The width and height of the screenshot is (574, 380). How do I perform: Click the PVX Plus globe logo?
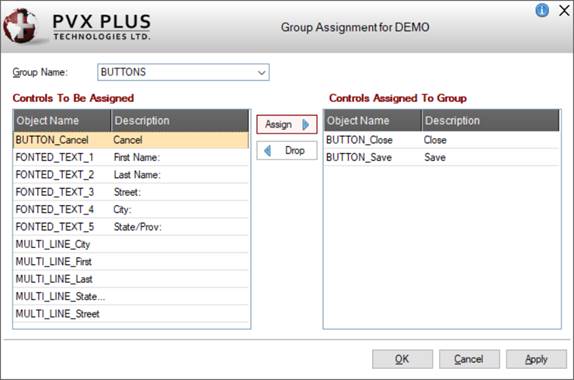(20, 26)
